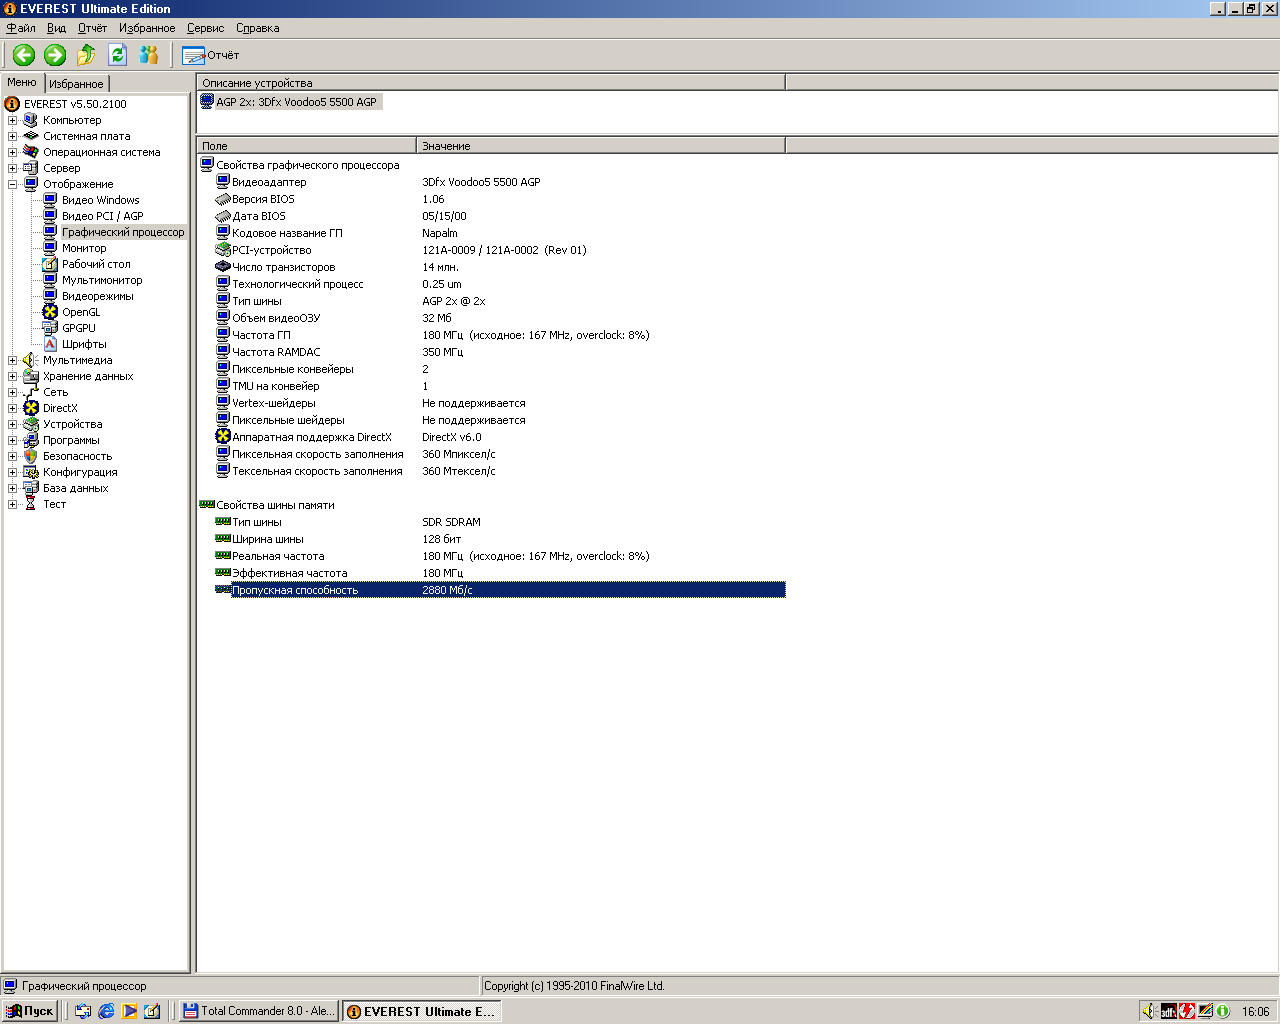Open the Избранное menu in the menu bar

point(147,28)
